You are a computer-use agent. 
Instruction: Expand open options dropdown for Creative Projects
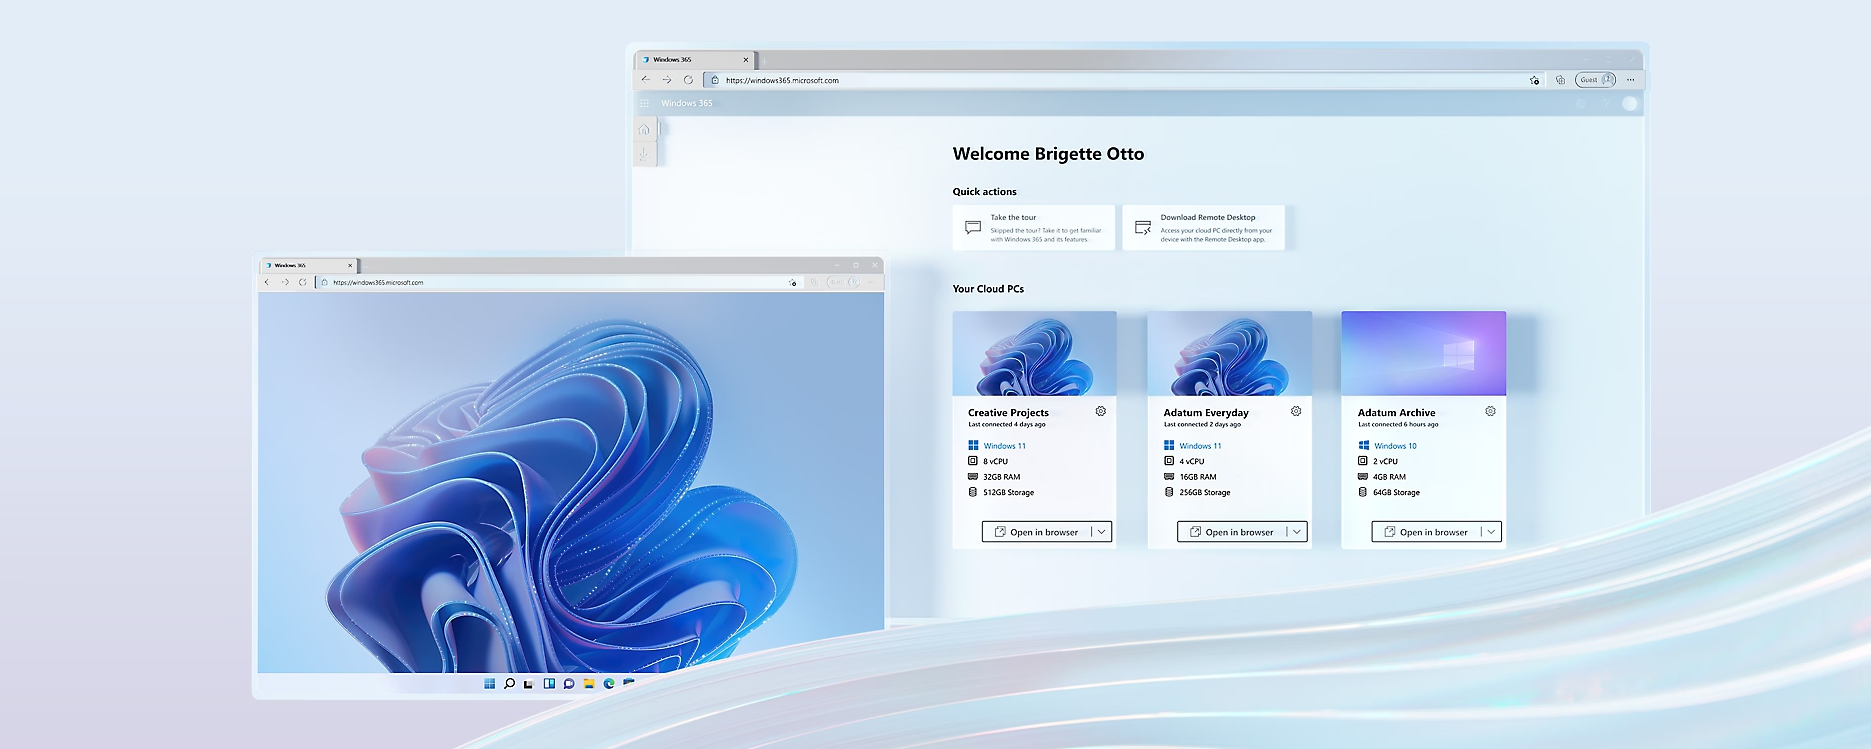point(1101,532)
